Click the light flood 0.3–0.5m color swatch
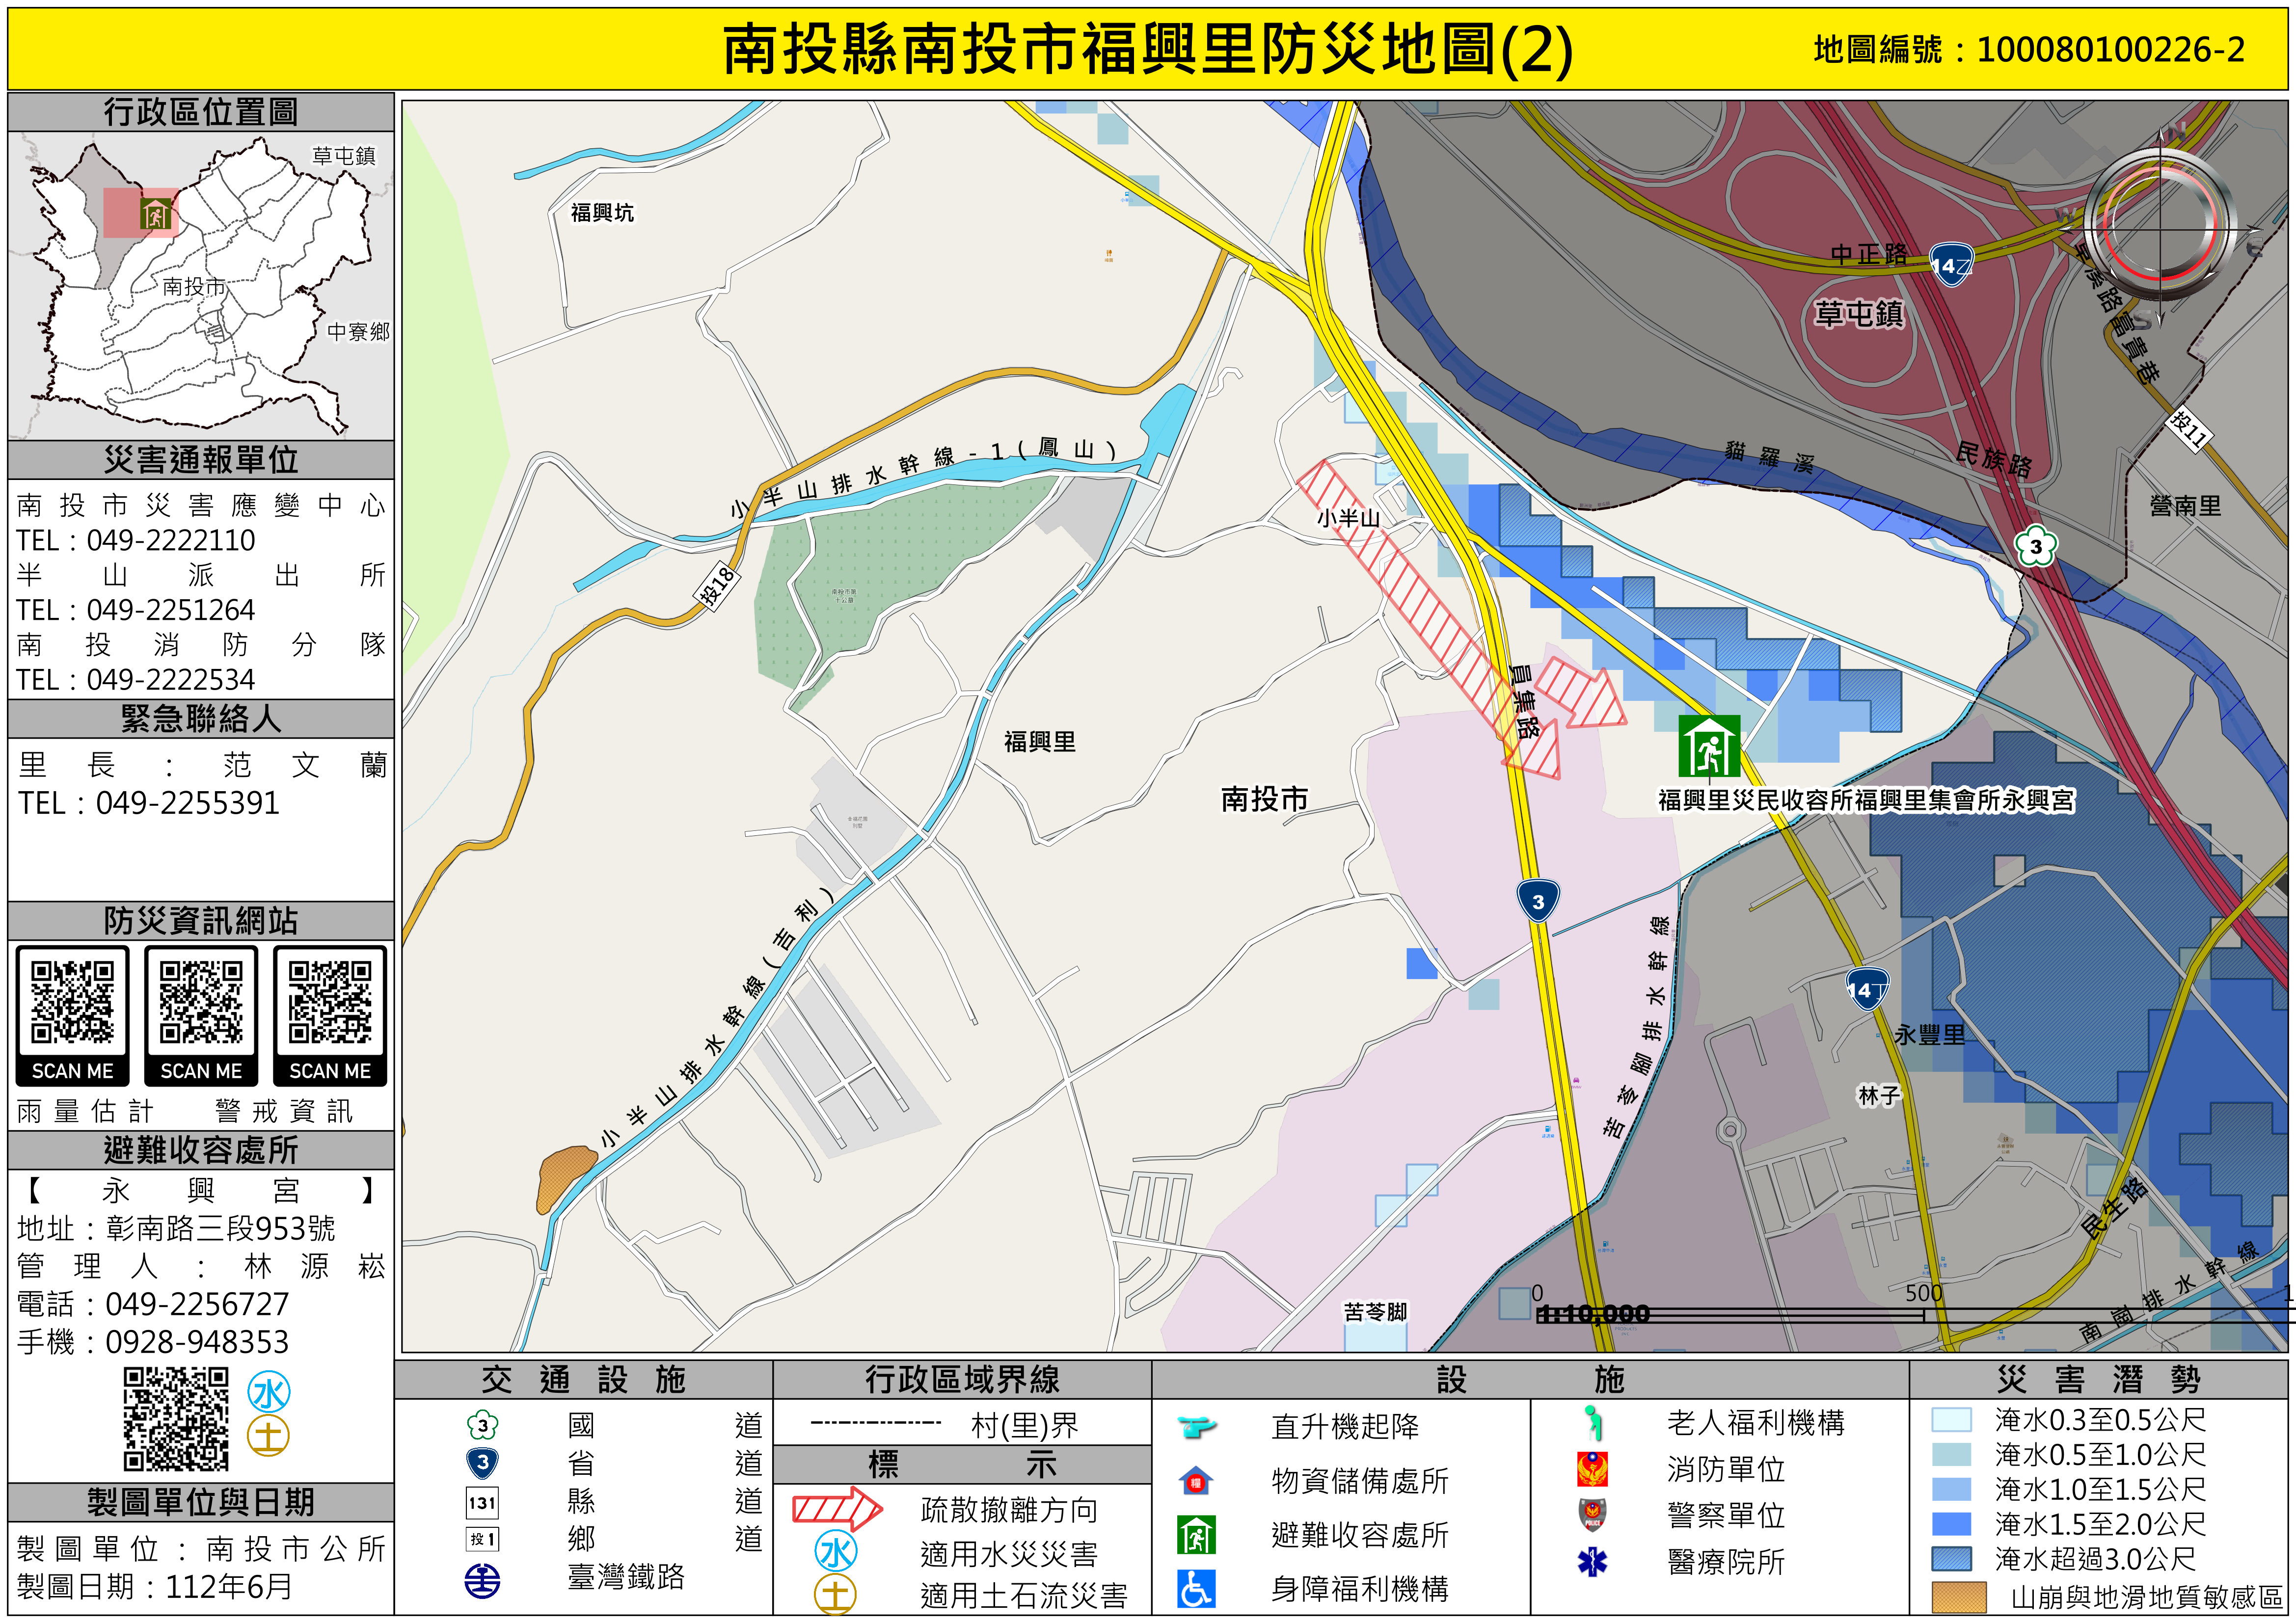 1951,1420
